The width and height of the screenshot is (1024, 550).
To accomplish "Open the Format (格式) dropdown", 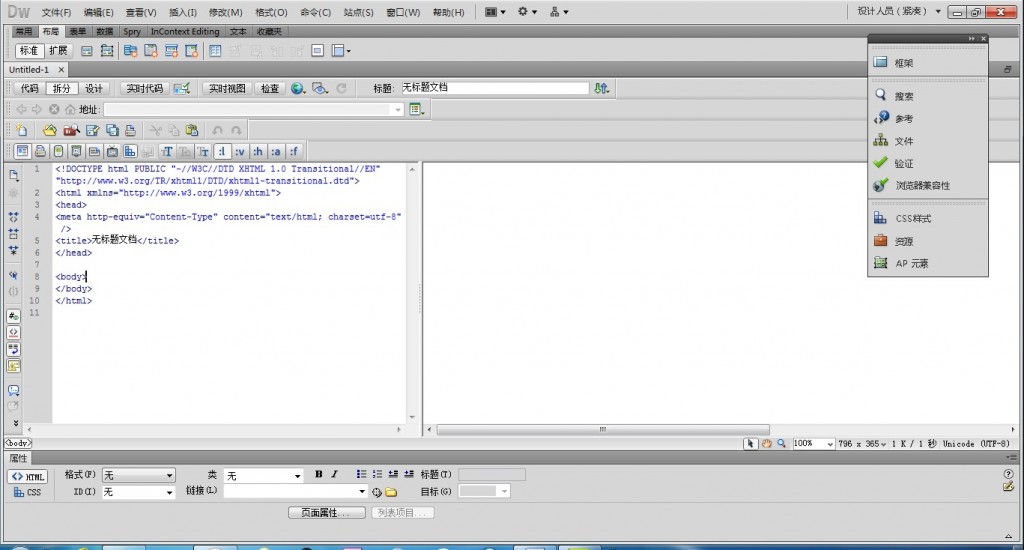I will [x=138, y=475].
